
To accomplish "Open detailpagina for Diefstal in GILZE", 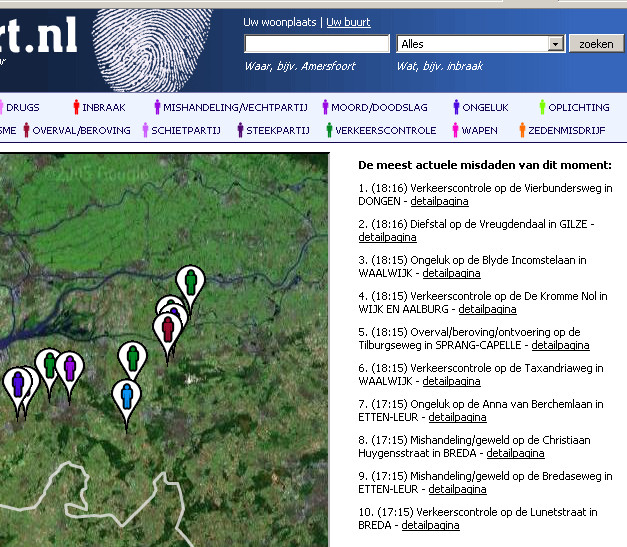I will click(387, 237).
